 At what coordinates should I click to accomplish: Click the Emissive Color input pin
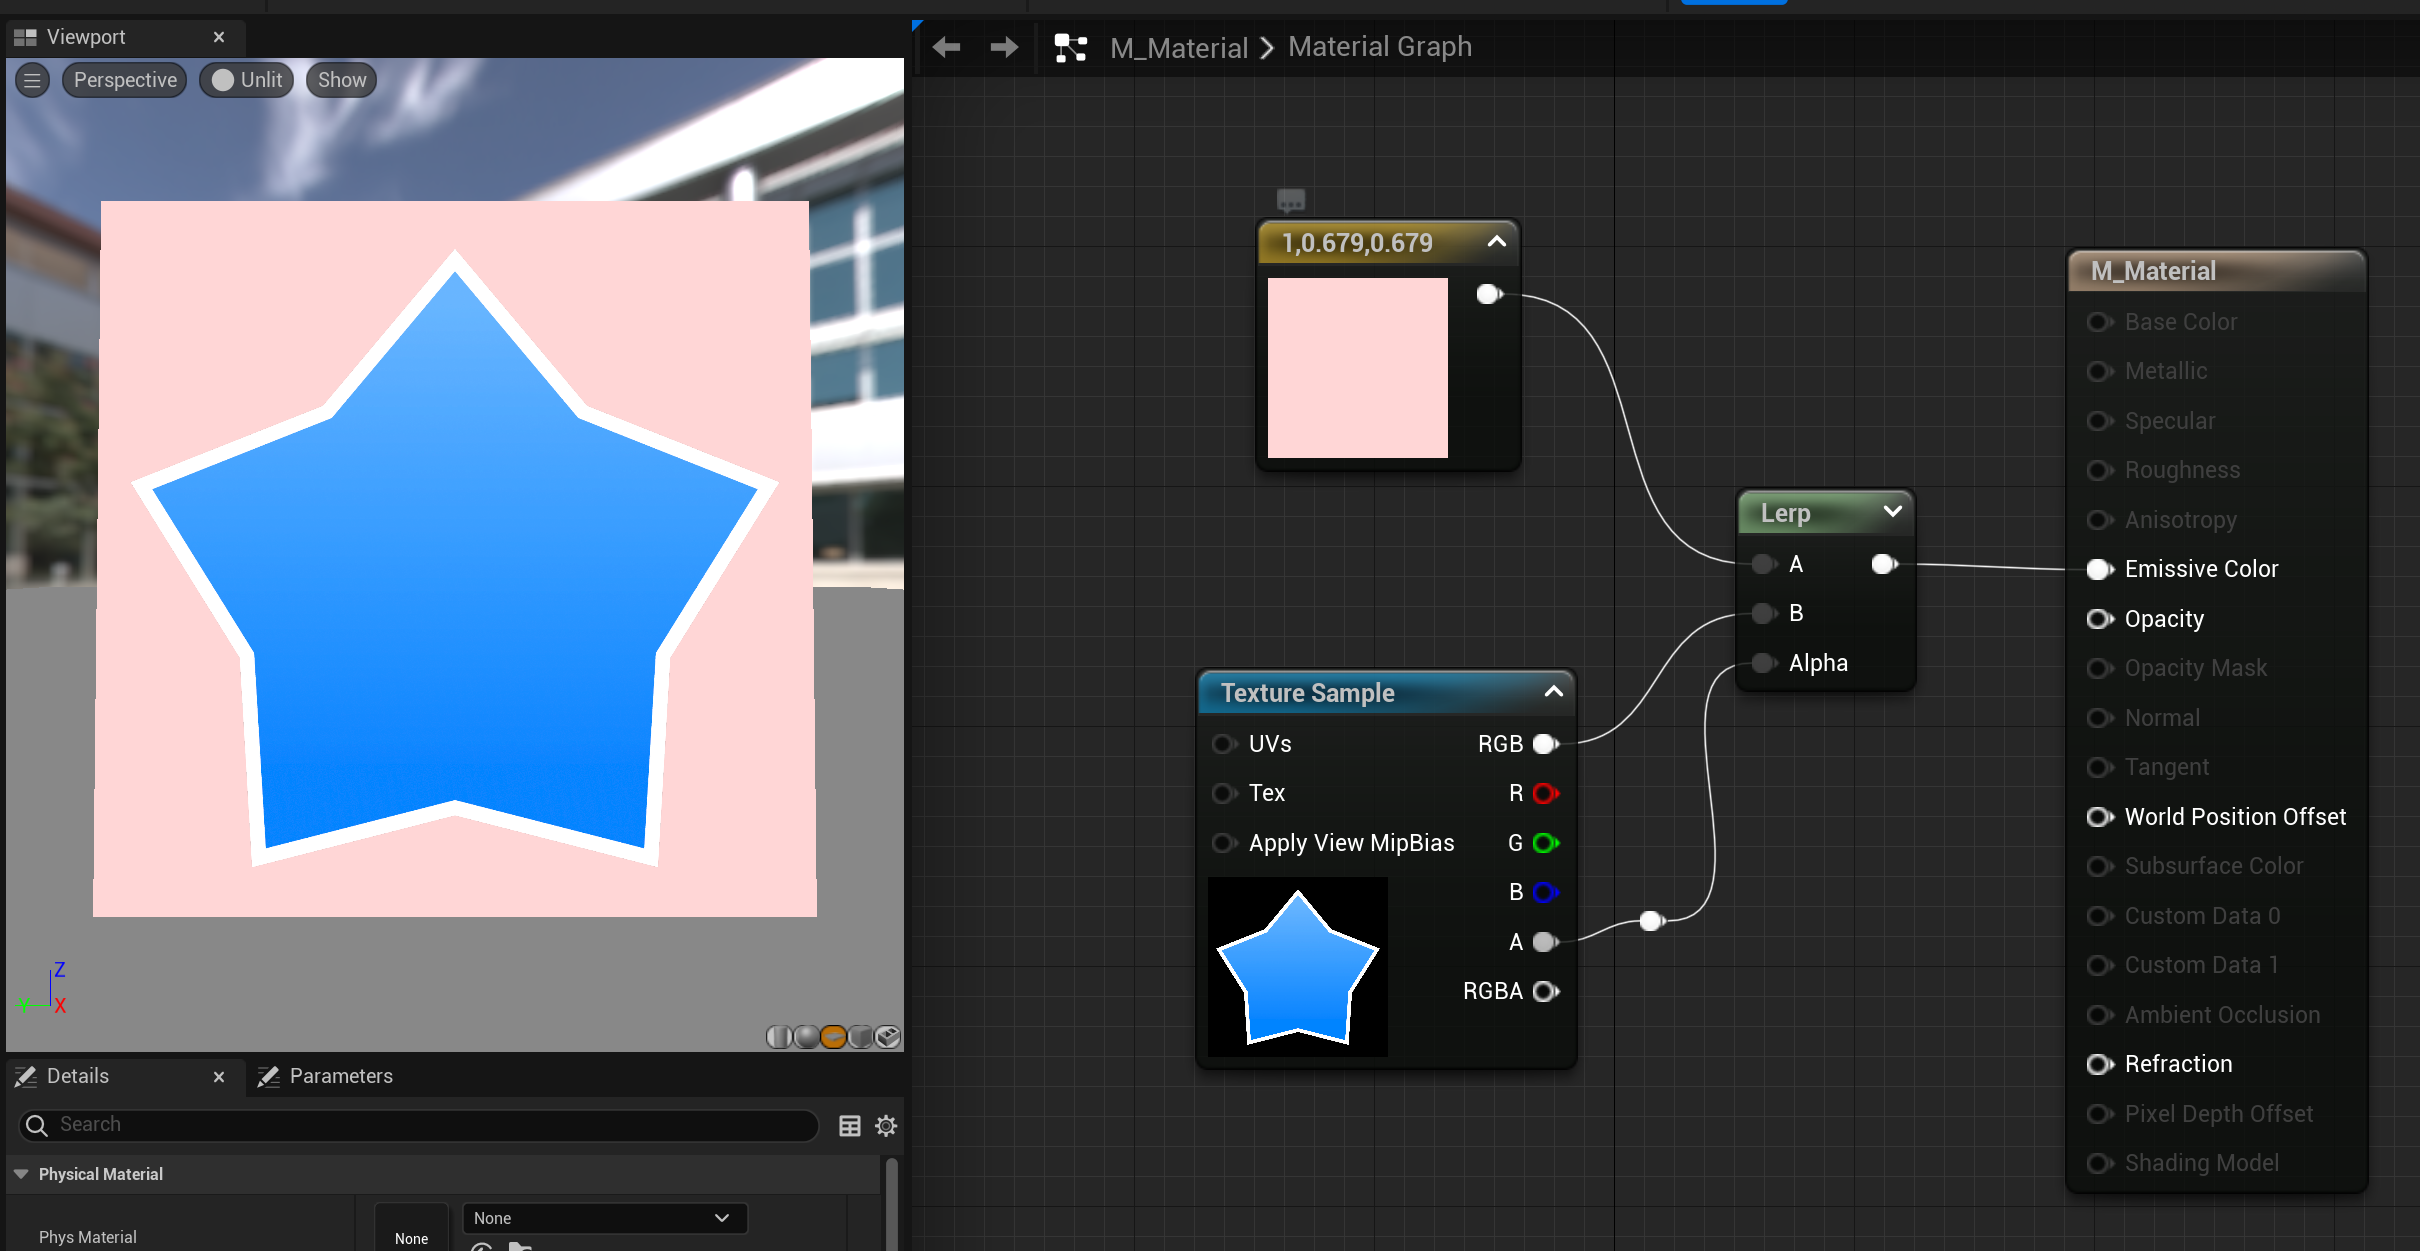coord(2099,569)
